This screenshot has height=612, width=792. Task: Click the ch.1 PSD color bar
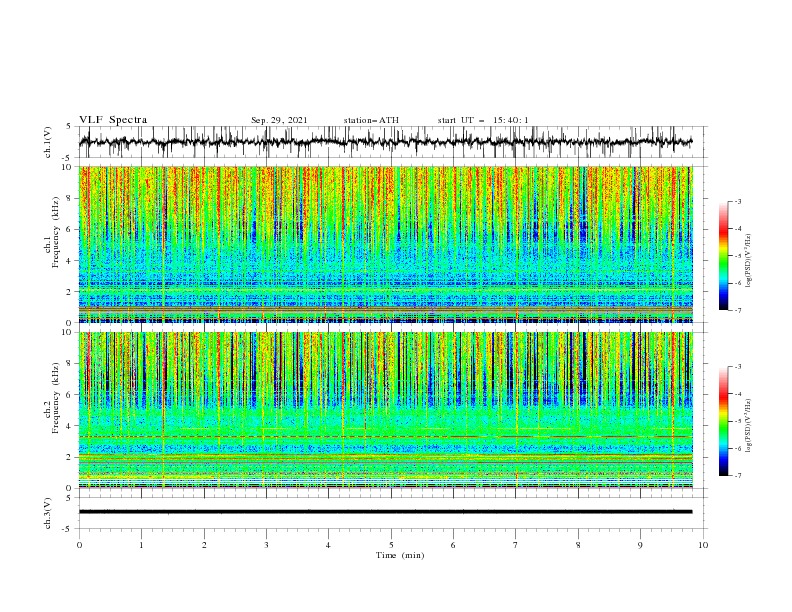723,256
